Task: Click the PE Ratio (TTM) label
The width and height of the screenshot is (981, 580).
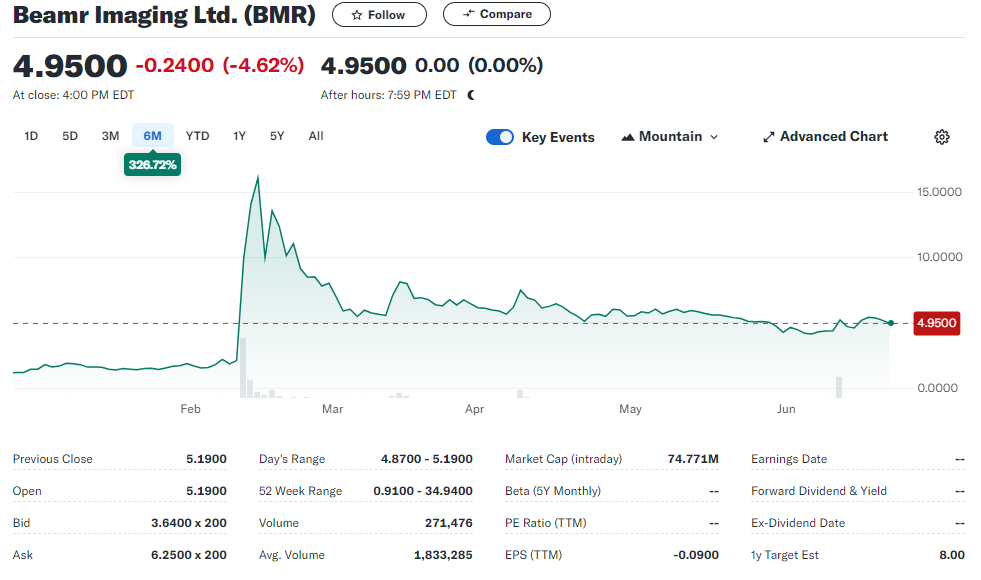Action: pyautogui.click(x=546, y=523)
